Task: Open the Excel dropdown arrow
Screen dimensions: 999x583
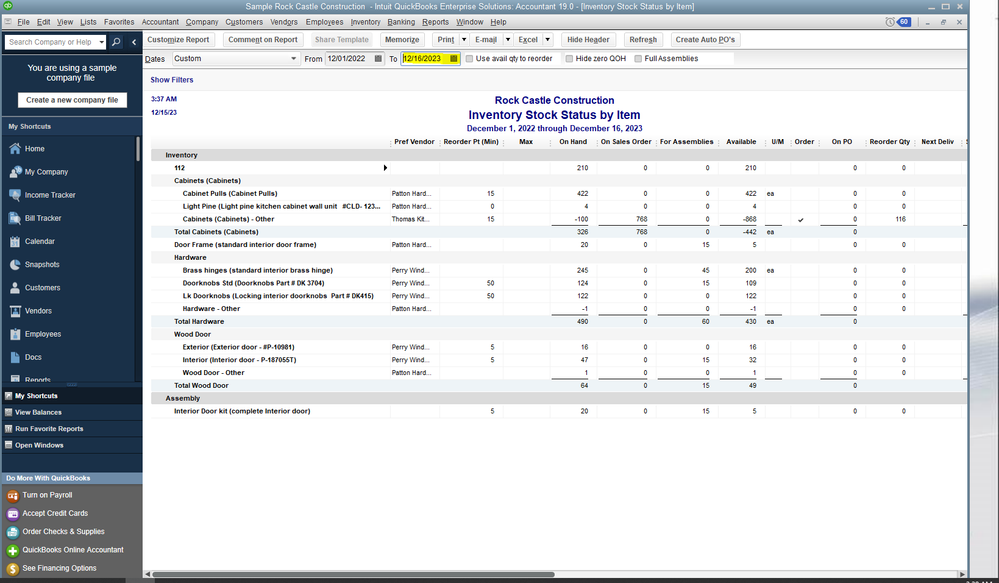Action: click(x=547, y=40)
